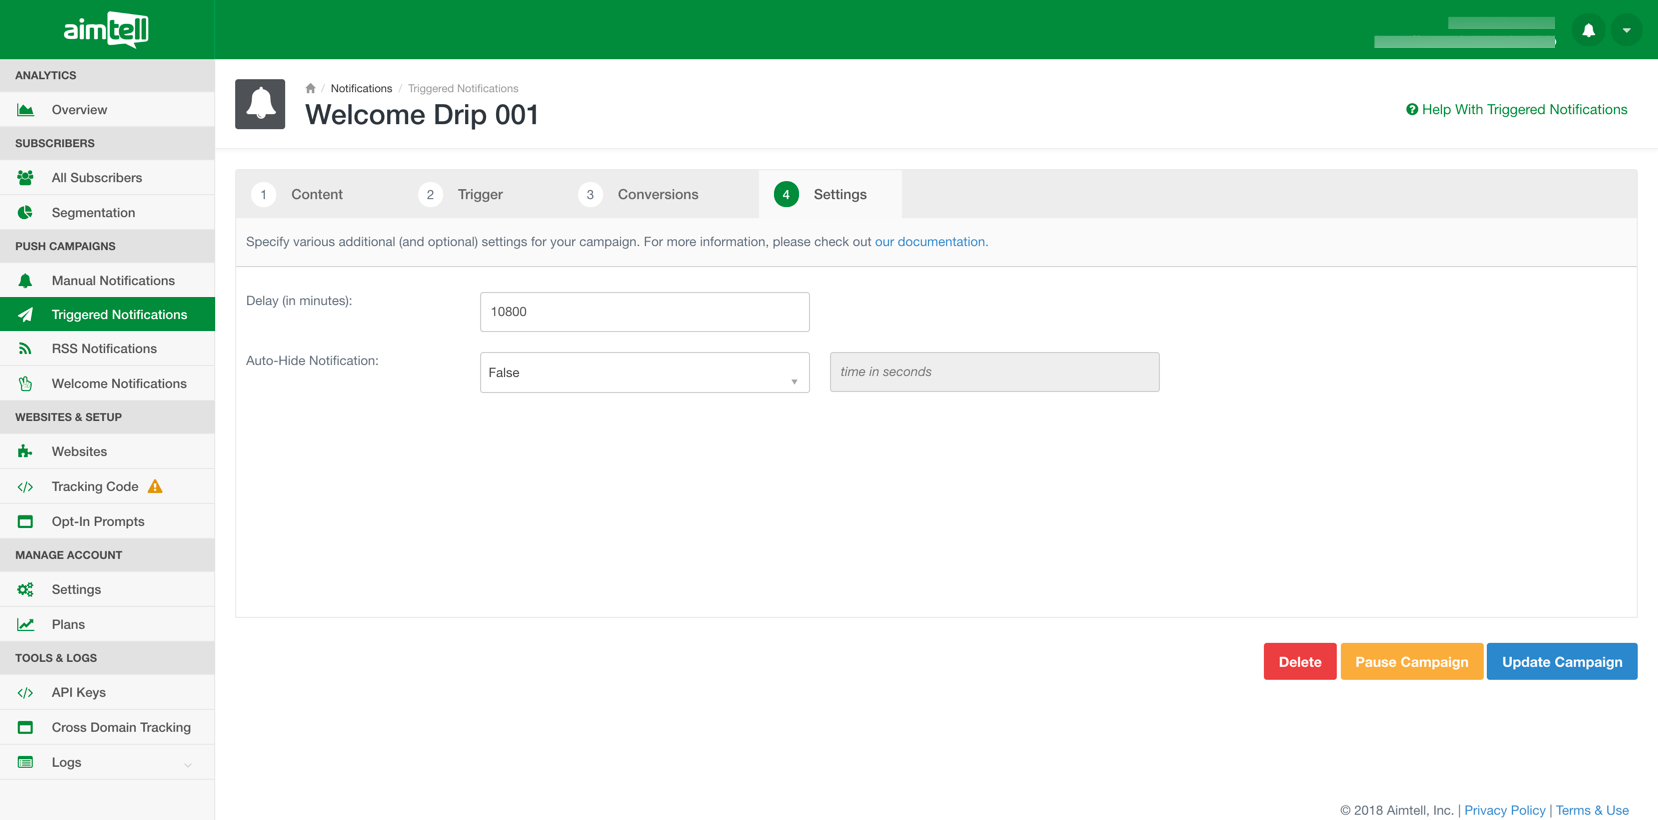Select the Settings step tab
The width and height of the screenshot is (1658, 820).
point(830,194)
